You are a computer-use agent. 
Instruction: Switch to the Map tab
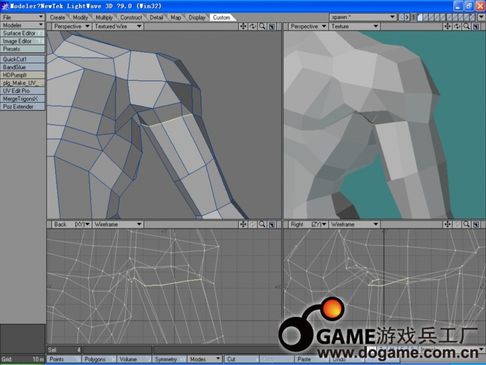click(176, 18)
